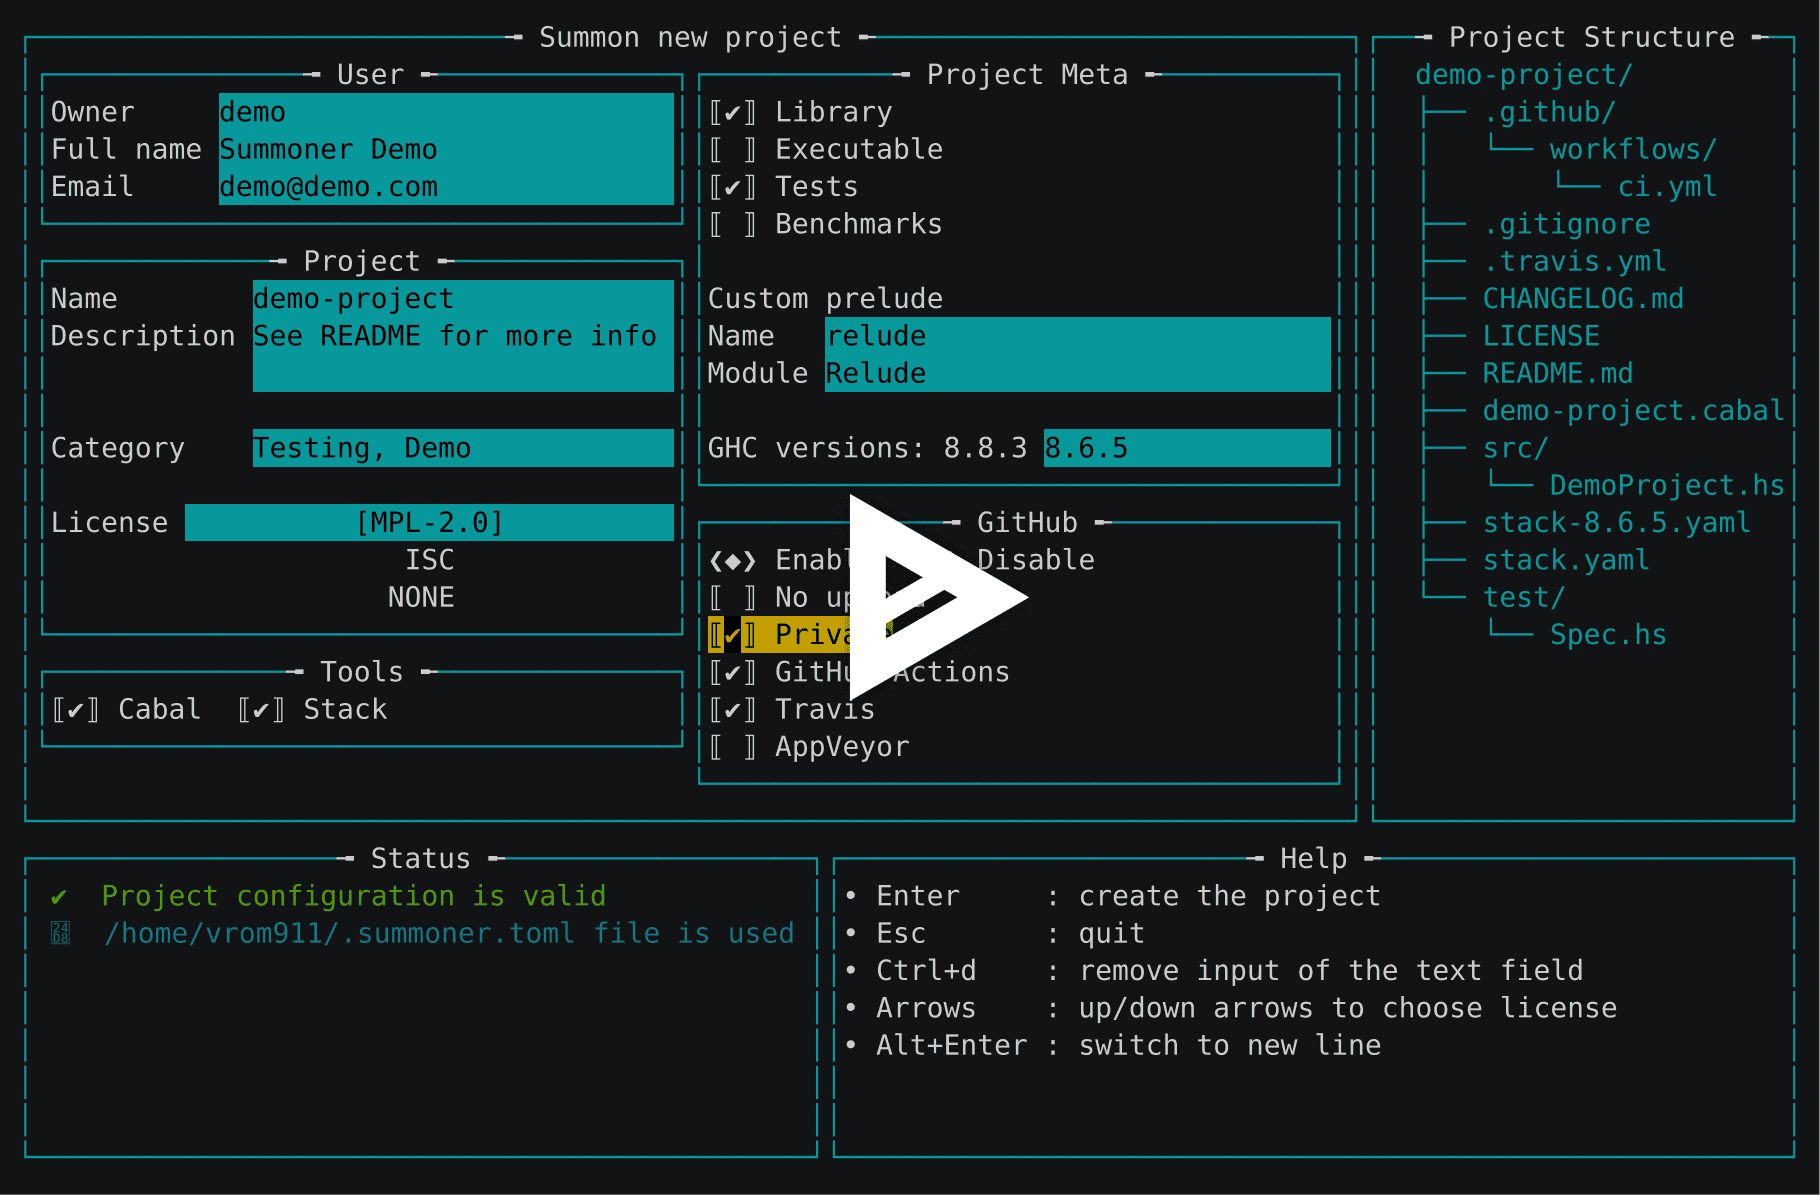
Task: Click the 'Arrows' help line
Action: point(1230,1008)
